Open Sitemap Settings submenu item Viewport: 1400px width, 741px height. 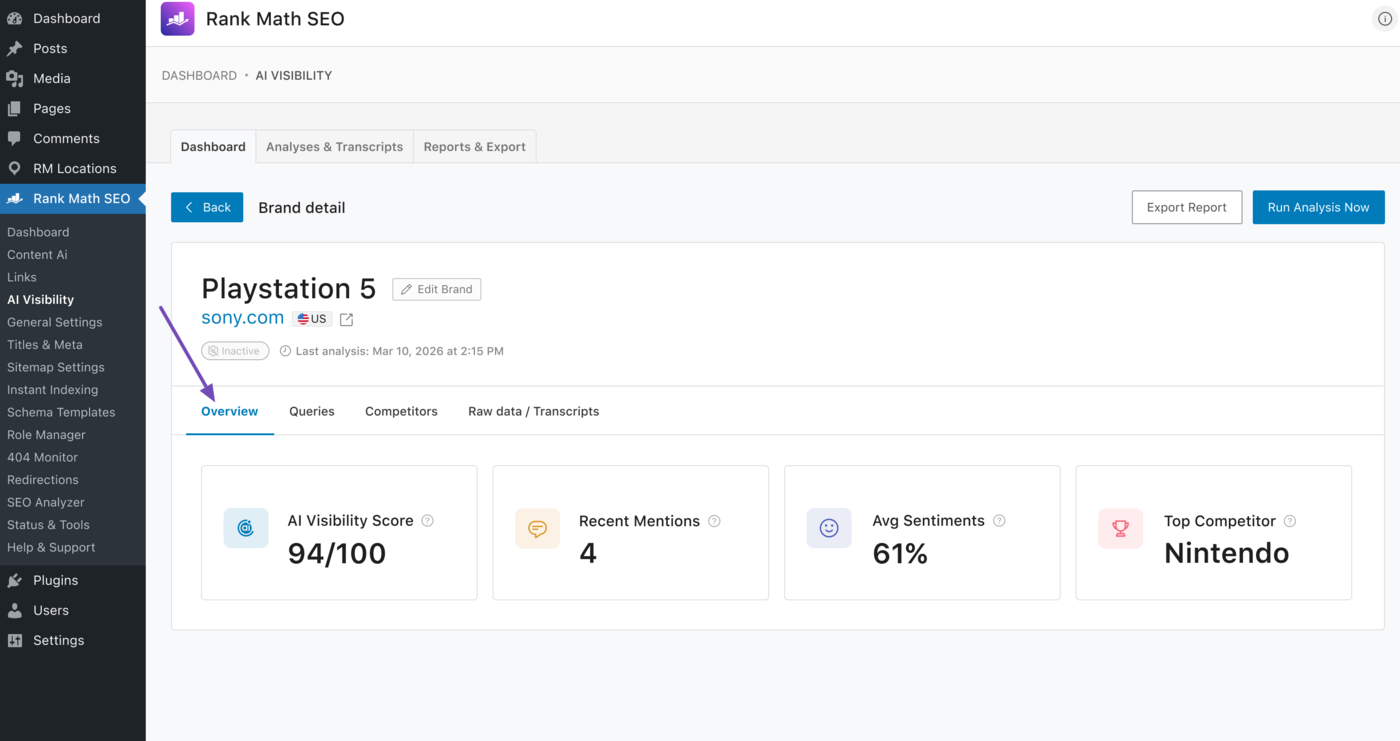55,367
